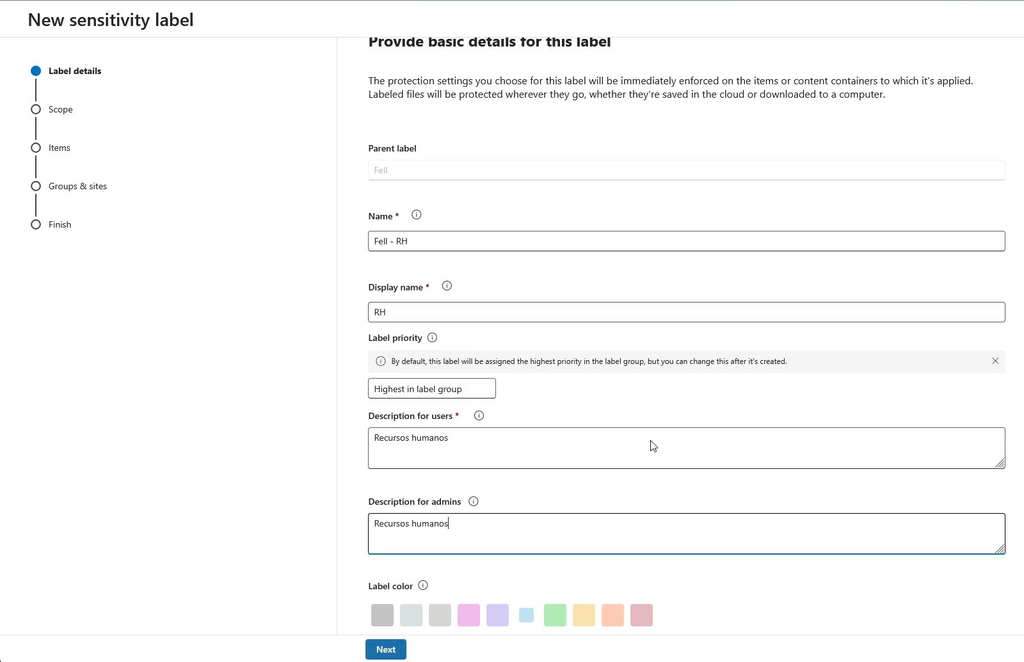Open the Highest in label group dropdown
Screen dimensions: 1024x662
coord(432,388)
